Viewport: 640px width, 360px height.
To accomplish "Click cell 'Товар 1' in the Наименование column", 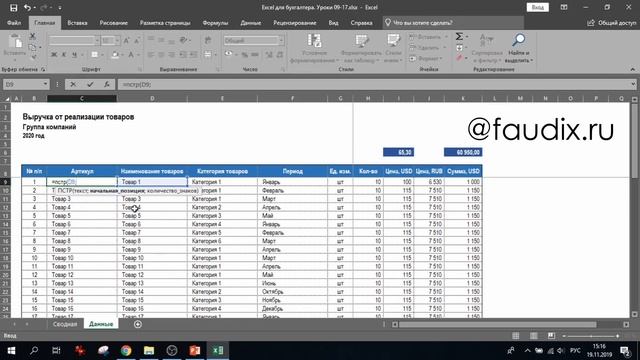I will pyautogui.click(x=153, y=182).
